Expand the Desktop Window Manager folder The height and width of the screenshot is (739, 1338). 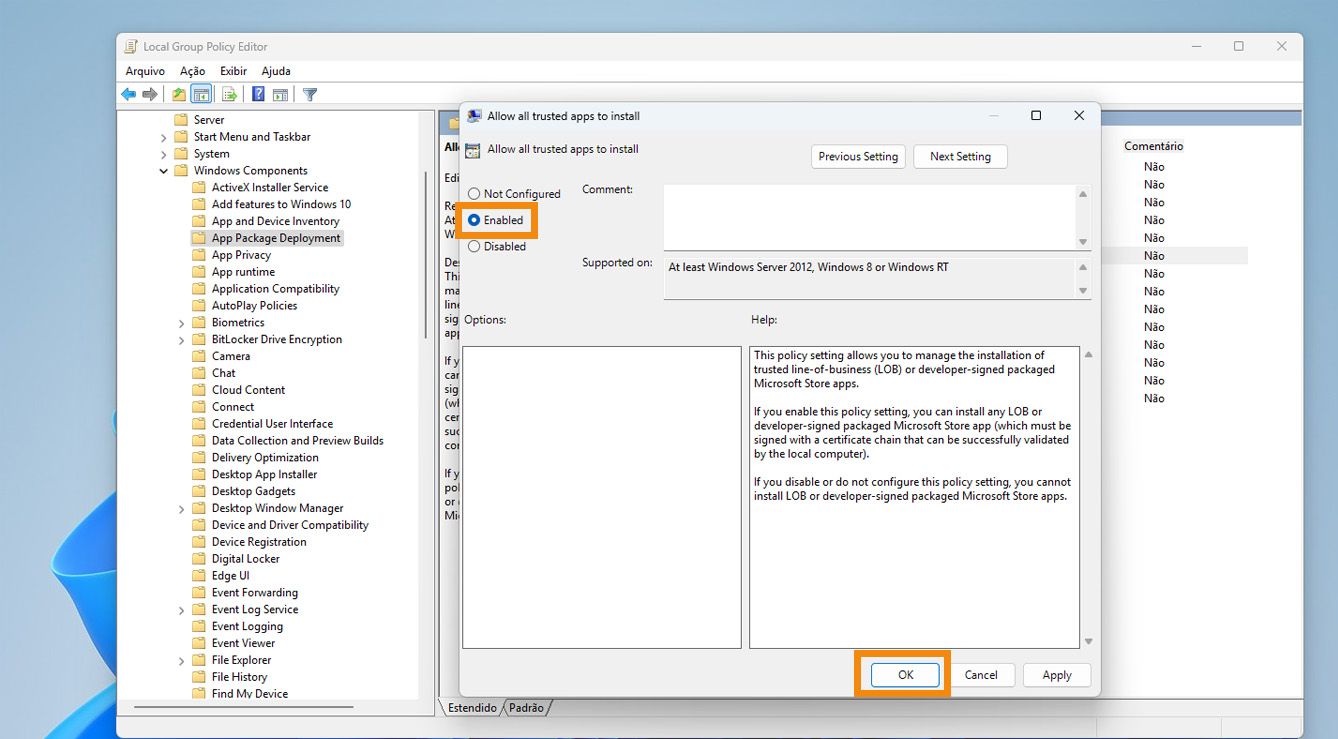[181, 509]
